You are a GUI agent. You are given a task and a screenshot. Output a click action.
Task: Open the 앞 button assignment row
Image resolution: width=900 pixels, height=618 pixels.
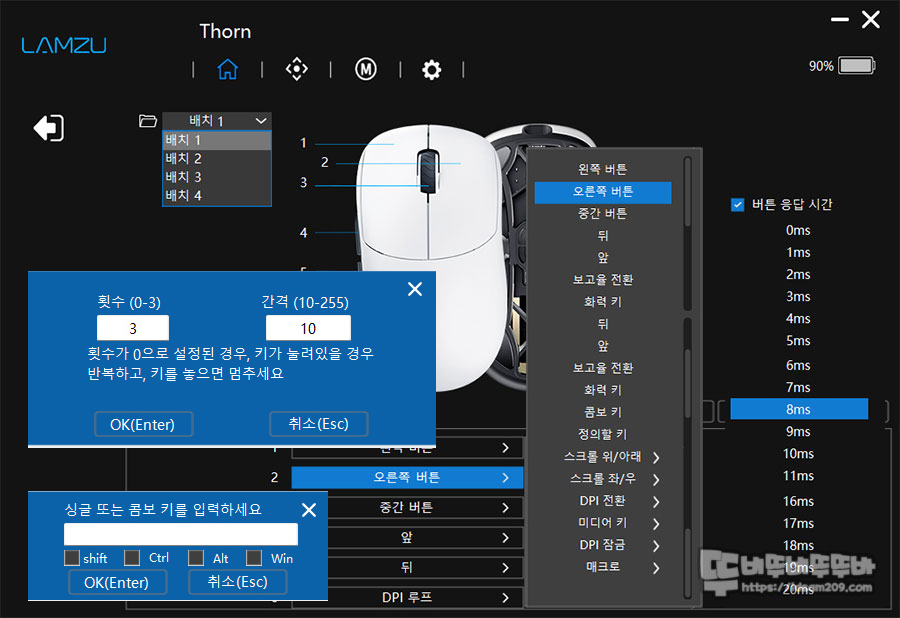[407, 538]
